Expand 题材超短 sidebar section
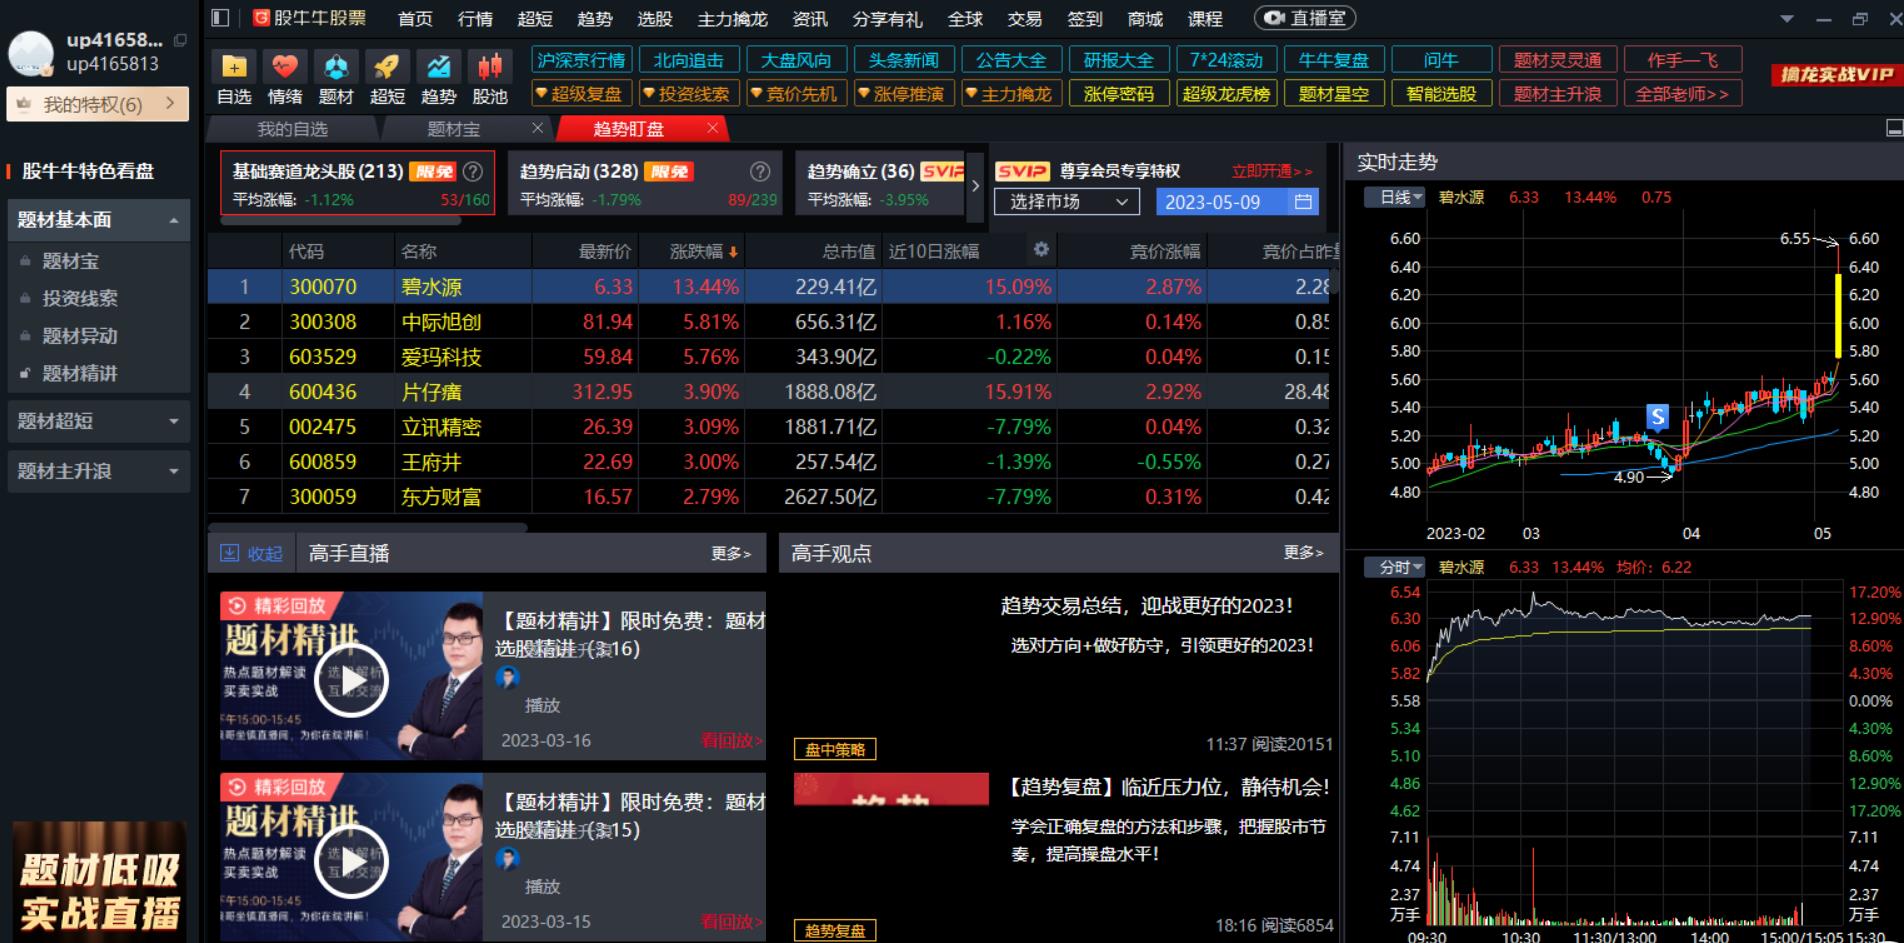1904x943 pixels. pos(98,421)
